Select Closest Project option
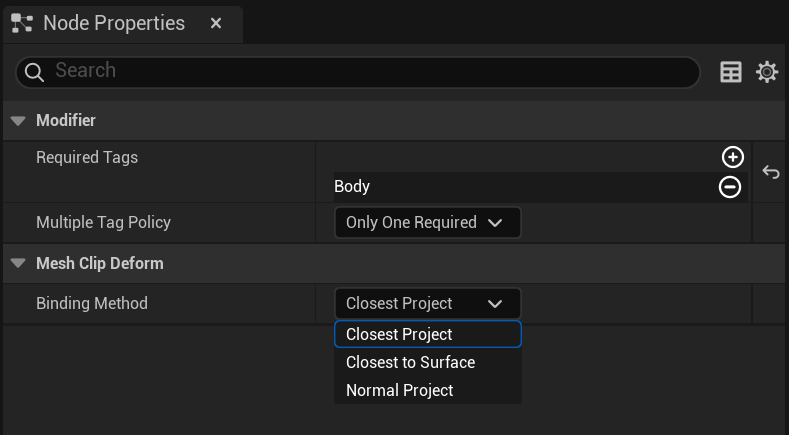The image size is (789, 435). (428, 334)
